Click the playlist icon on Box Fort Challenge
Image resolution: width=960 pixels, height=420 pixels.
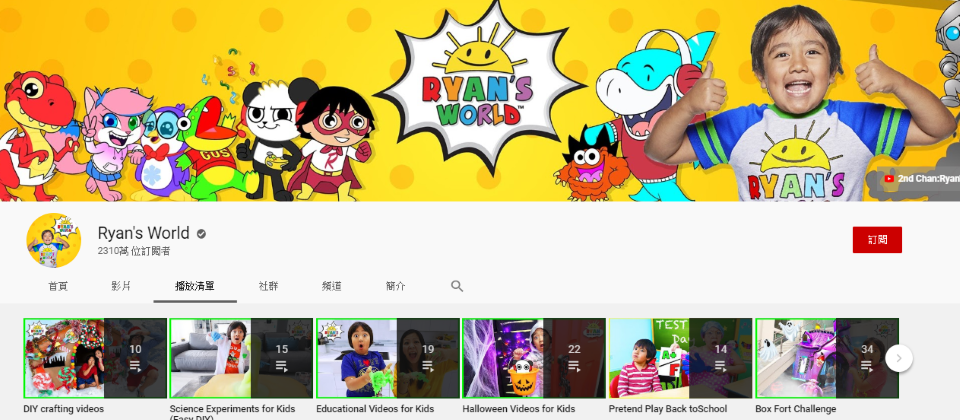(867, 366)
